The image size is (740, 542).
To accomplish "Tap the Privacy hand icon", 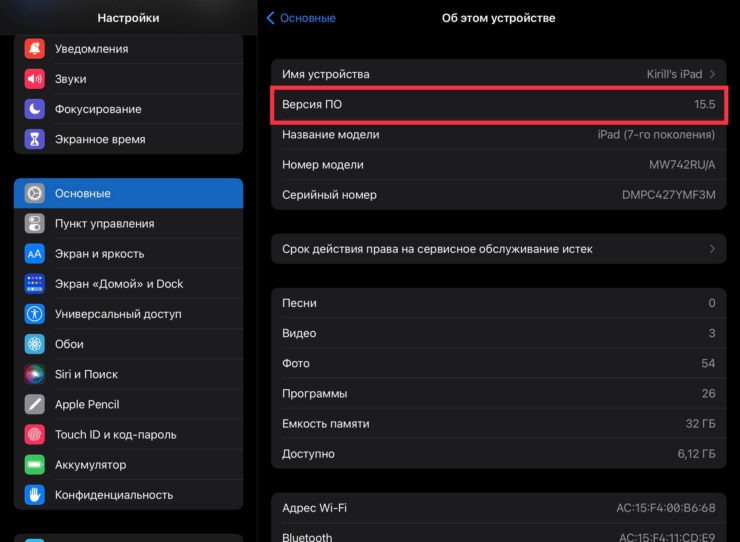I will point(34,495).
